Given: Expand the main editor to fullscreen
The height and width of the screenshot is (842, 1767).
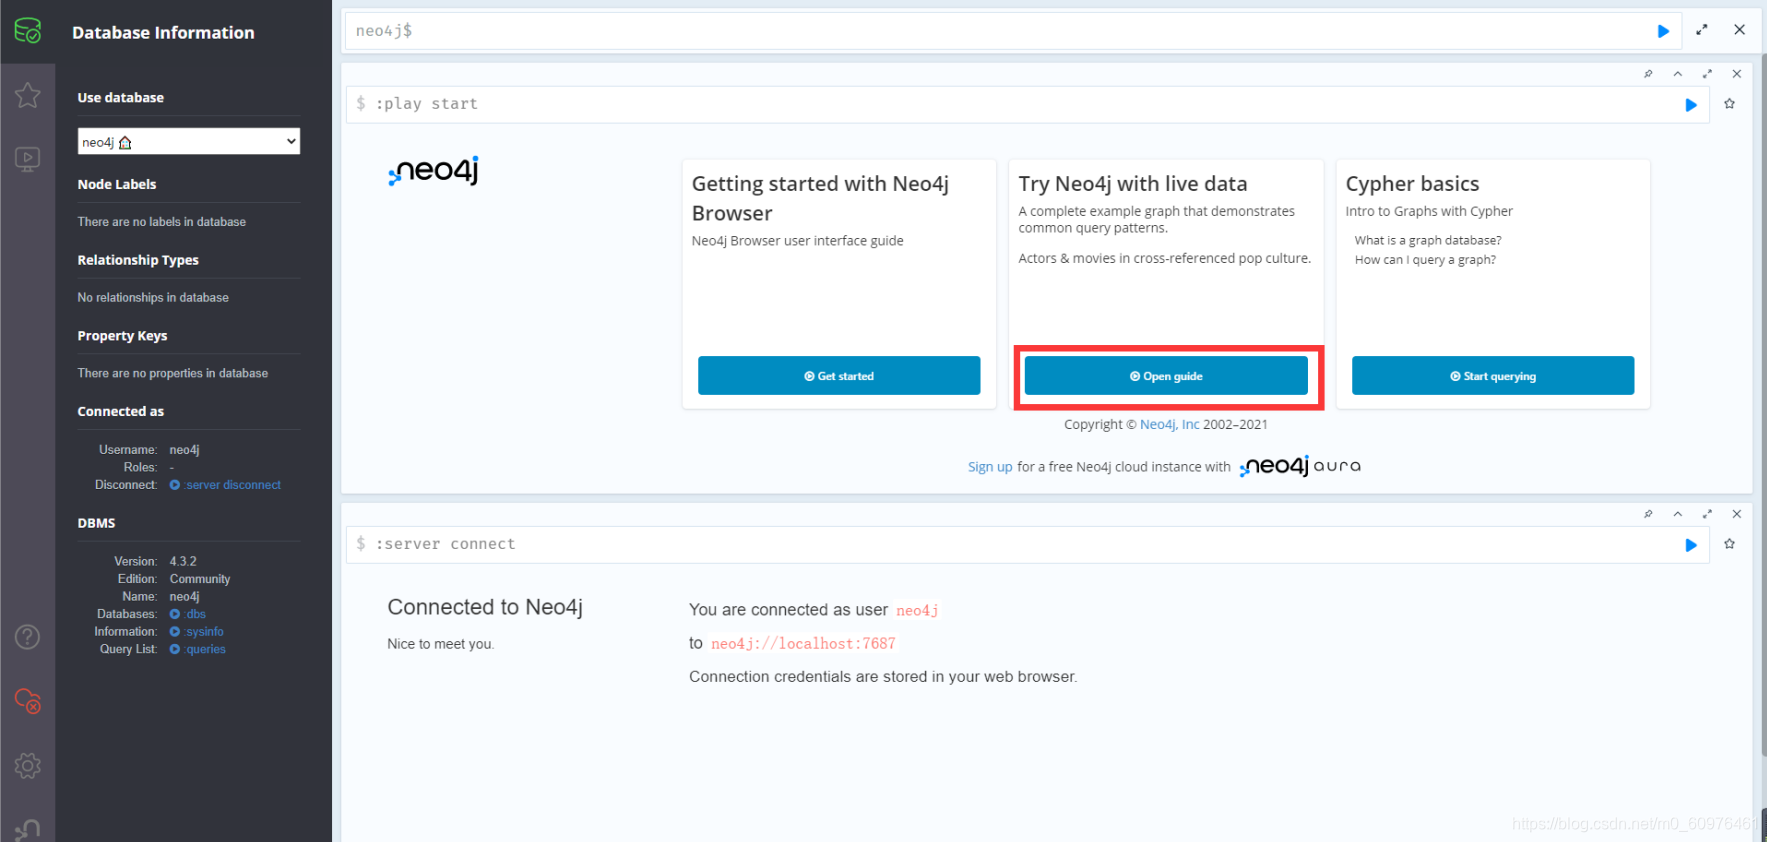Looking at the screenshot, I should (x=1702, y=30).
